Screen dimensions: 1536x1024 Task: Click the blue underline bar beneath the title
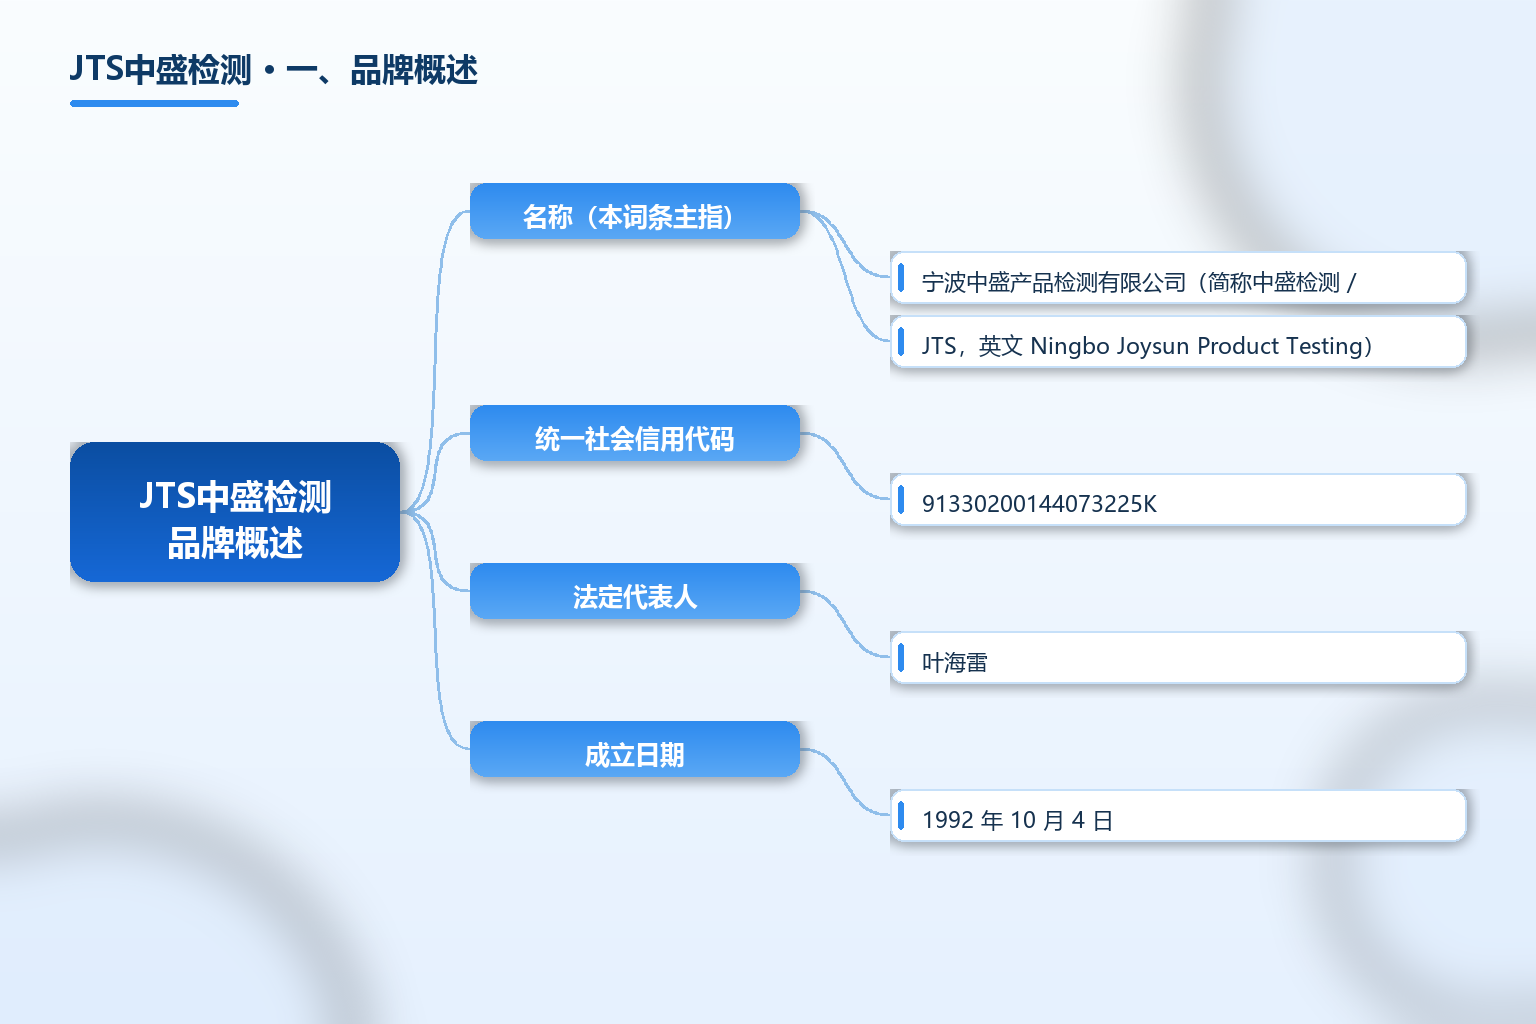(x=154, y=103)
